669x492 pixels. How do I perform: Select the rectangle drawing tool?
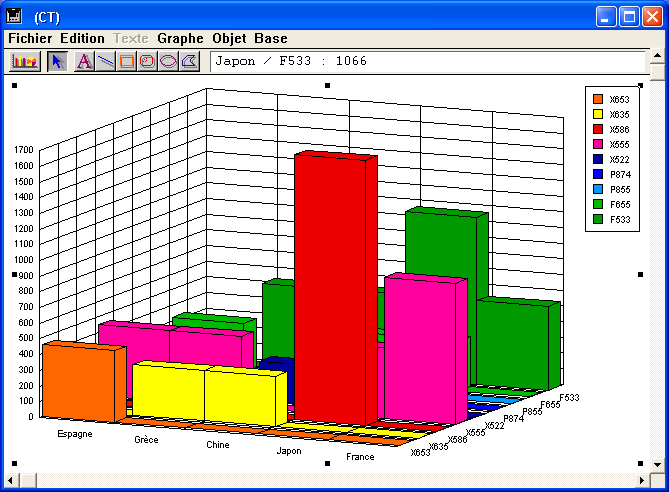(x=126, y=61)
